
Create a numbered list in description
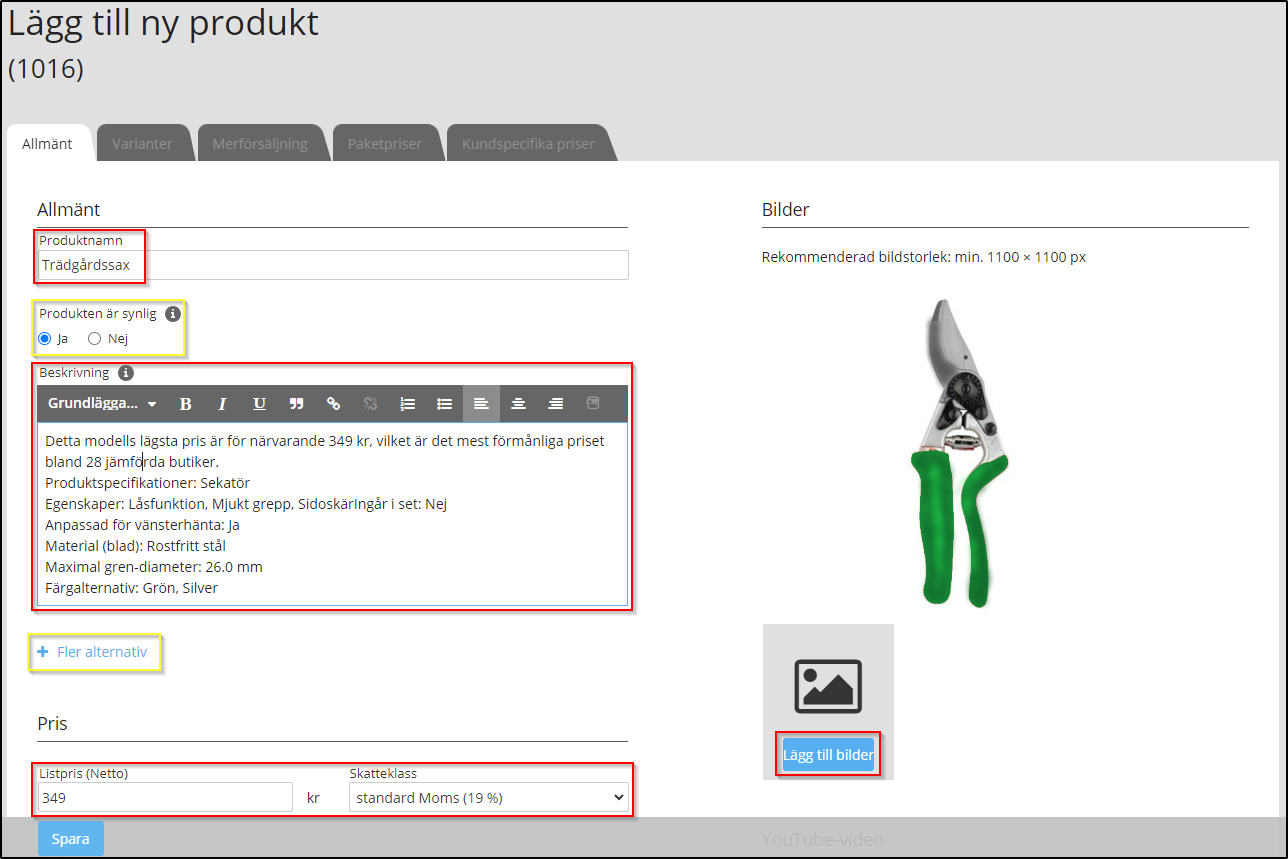pos(407,404)
